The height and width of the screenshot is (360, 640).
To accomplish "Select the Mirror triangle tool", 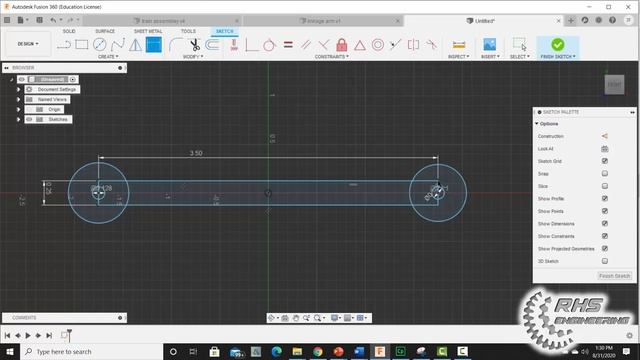I will pyautogui.click(x=135, y=44).
